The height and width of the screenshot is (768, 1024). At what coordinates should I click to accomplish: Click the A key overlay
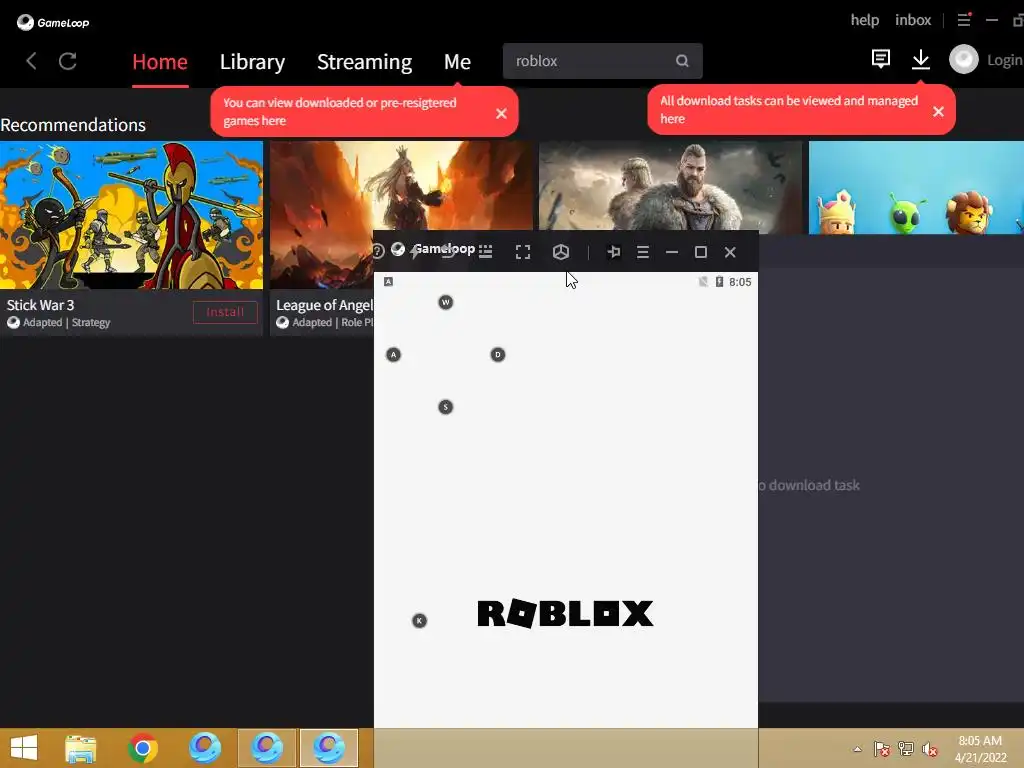click(393, 355)
